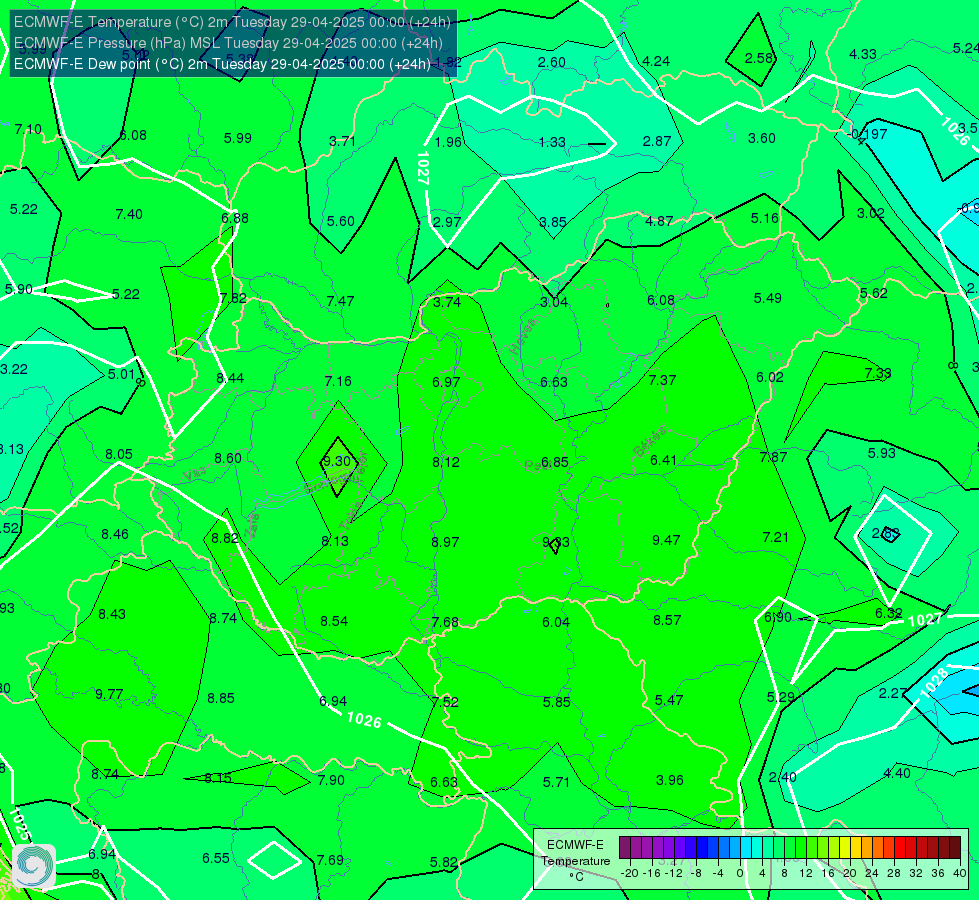Click the temperature value 6.41
This screenshot has height=900, width=979.
(663, 460)
